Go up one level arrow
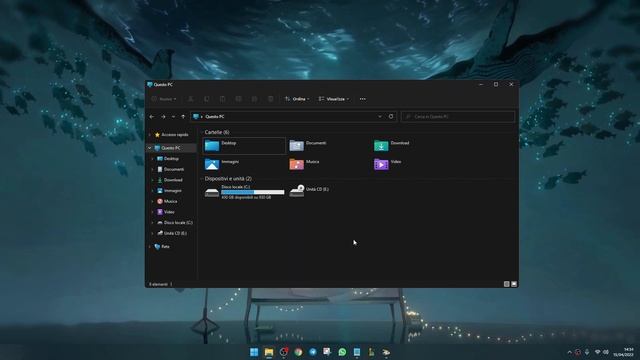 [183, 117]
